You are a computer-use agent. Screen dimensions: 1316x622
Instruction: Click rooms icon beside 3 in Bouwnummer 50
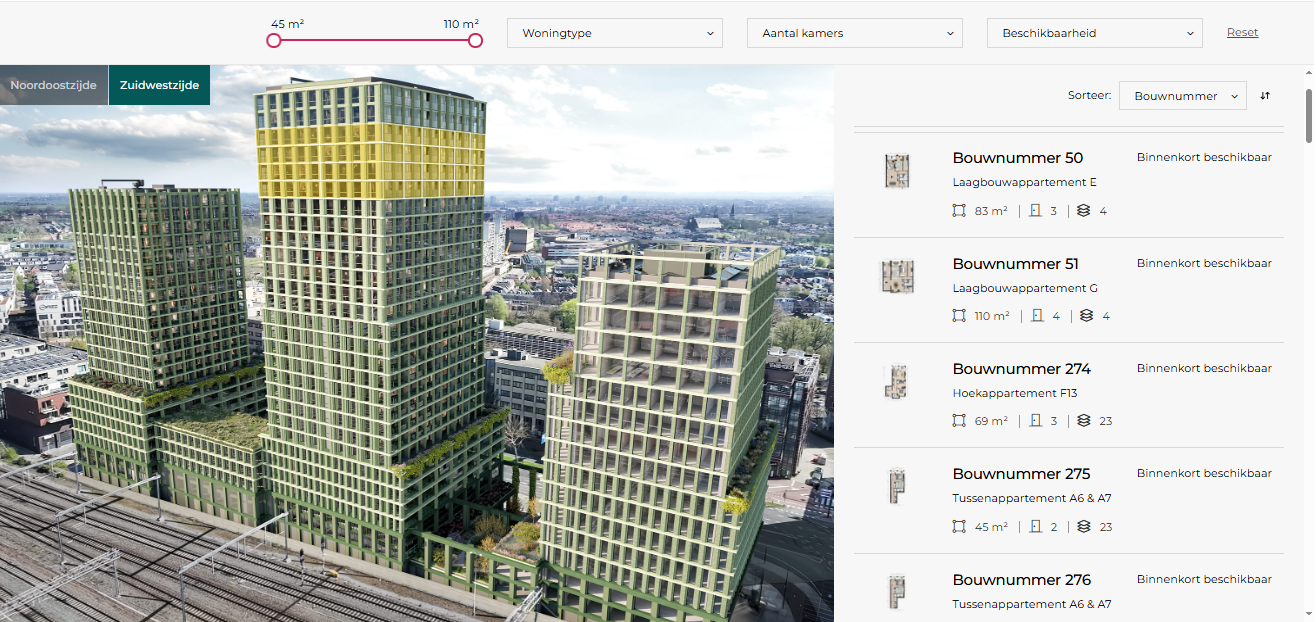[x=1036, y=211]
